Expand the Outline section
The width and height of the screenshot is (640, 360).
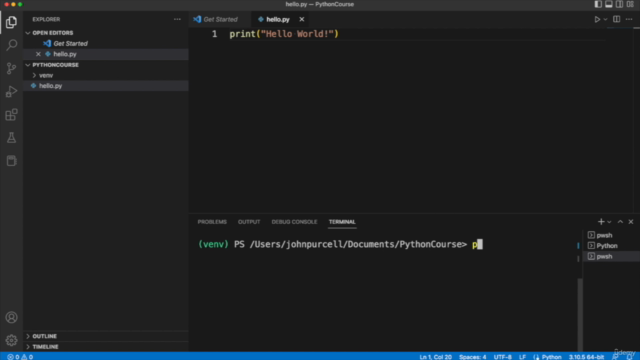pyautogui.click(x=106, y=336)
